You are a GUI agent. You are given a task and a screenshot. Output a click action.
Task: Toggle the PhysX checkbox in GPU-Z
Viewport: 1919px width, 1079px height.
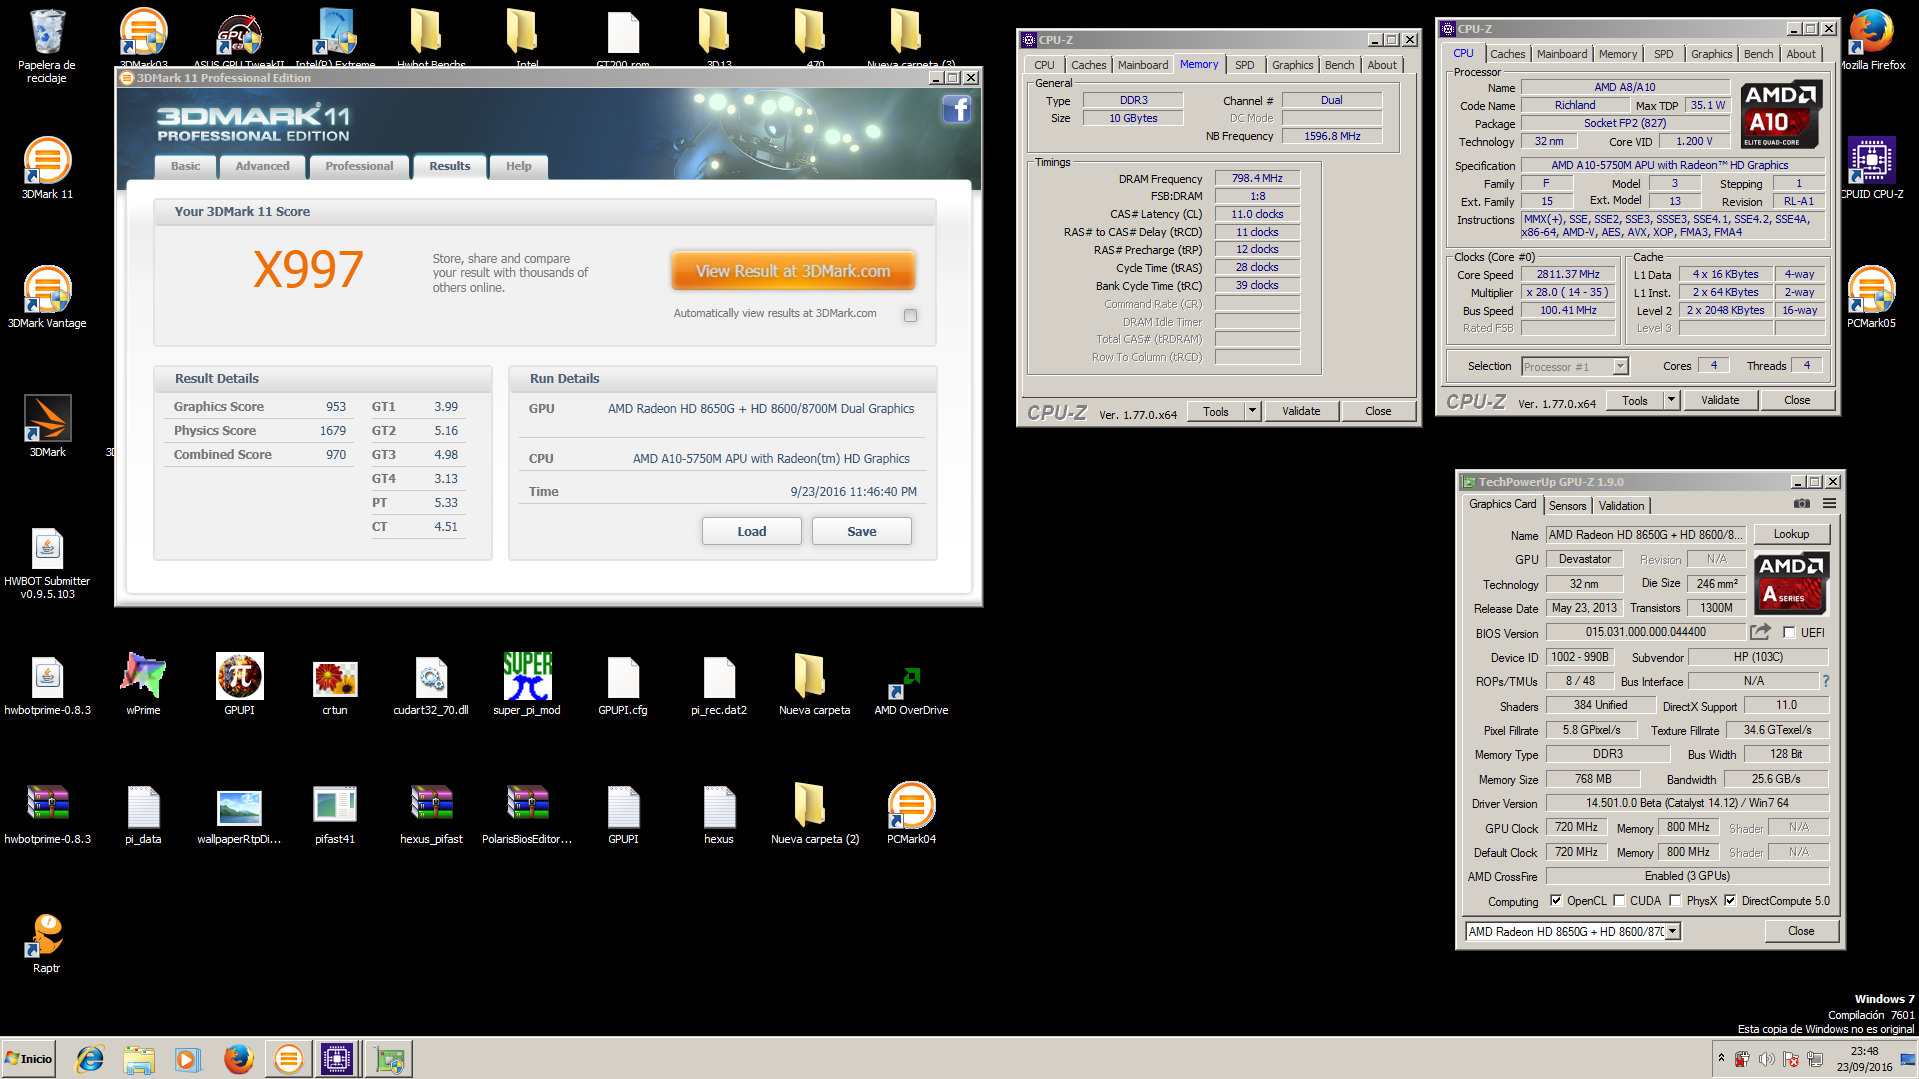pos(1675,900)
